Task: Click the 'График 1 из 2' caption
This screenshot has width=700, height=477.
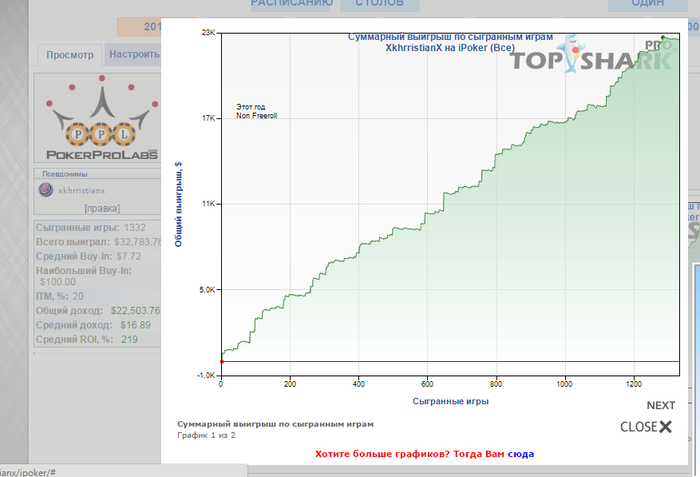Action: pos(206,435)
